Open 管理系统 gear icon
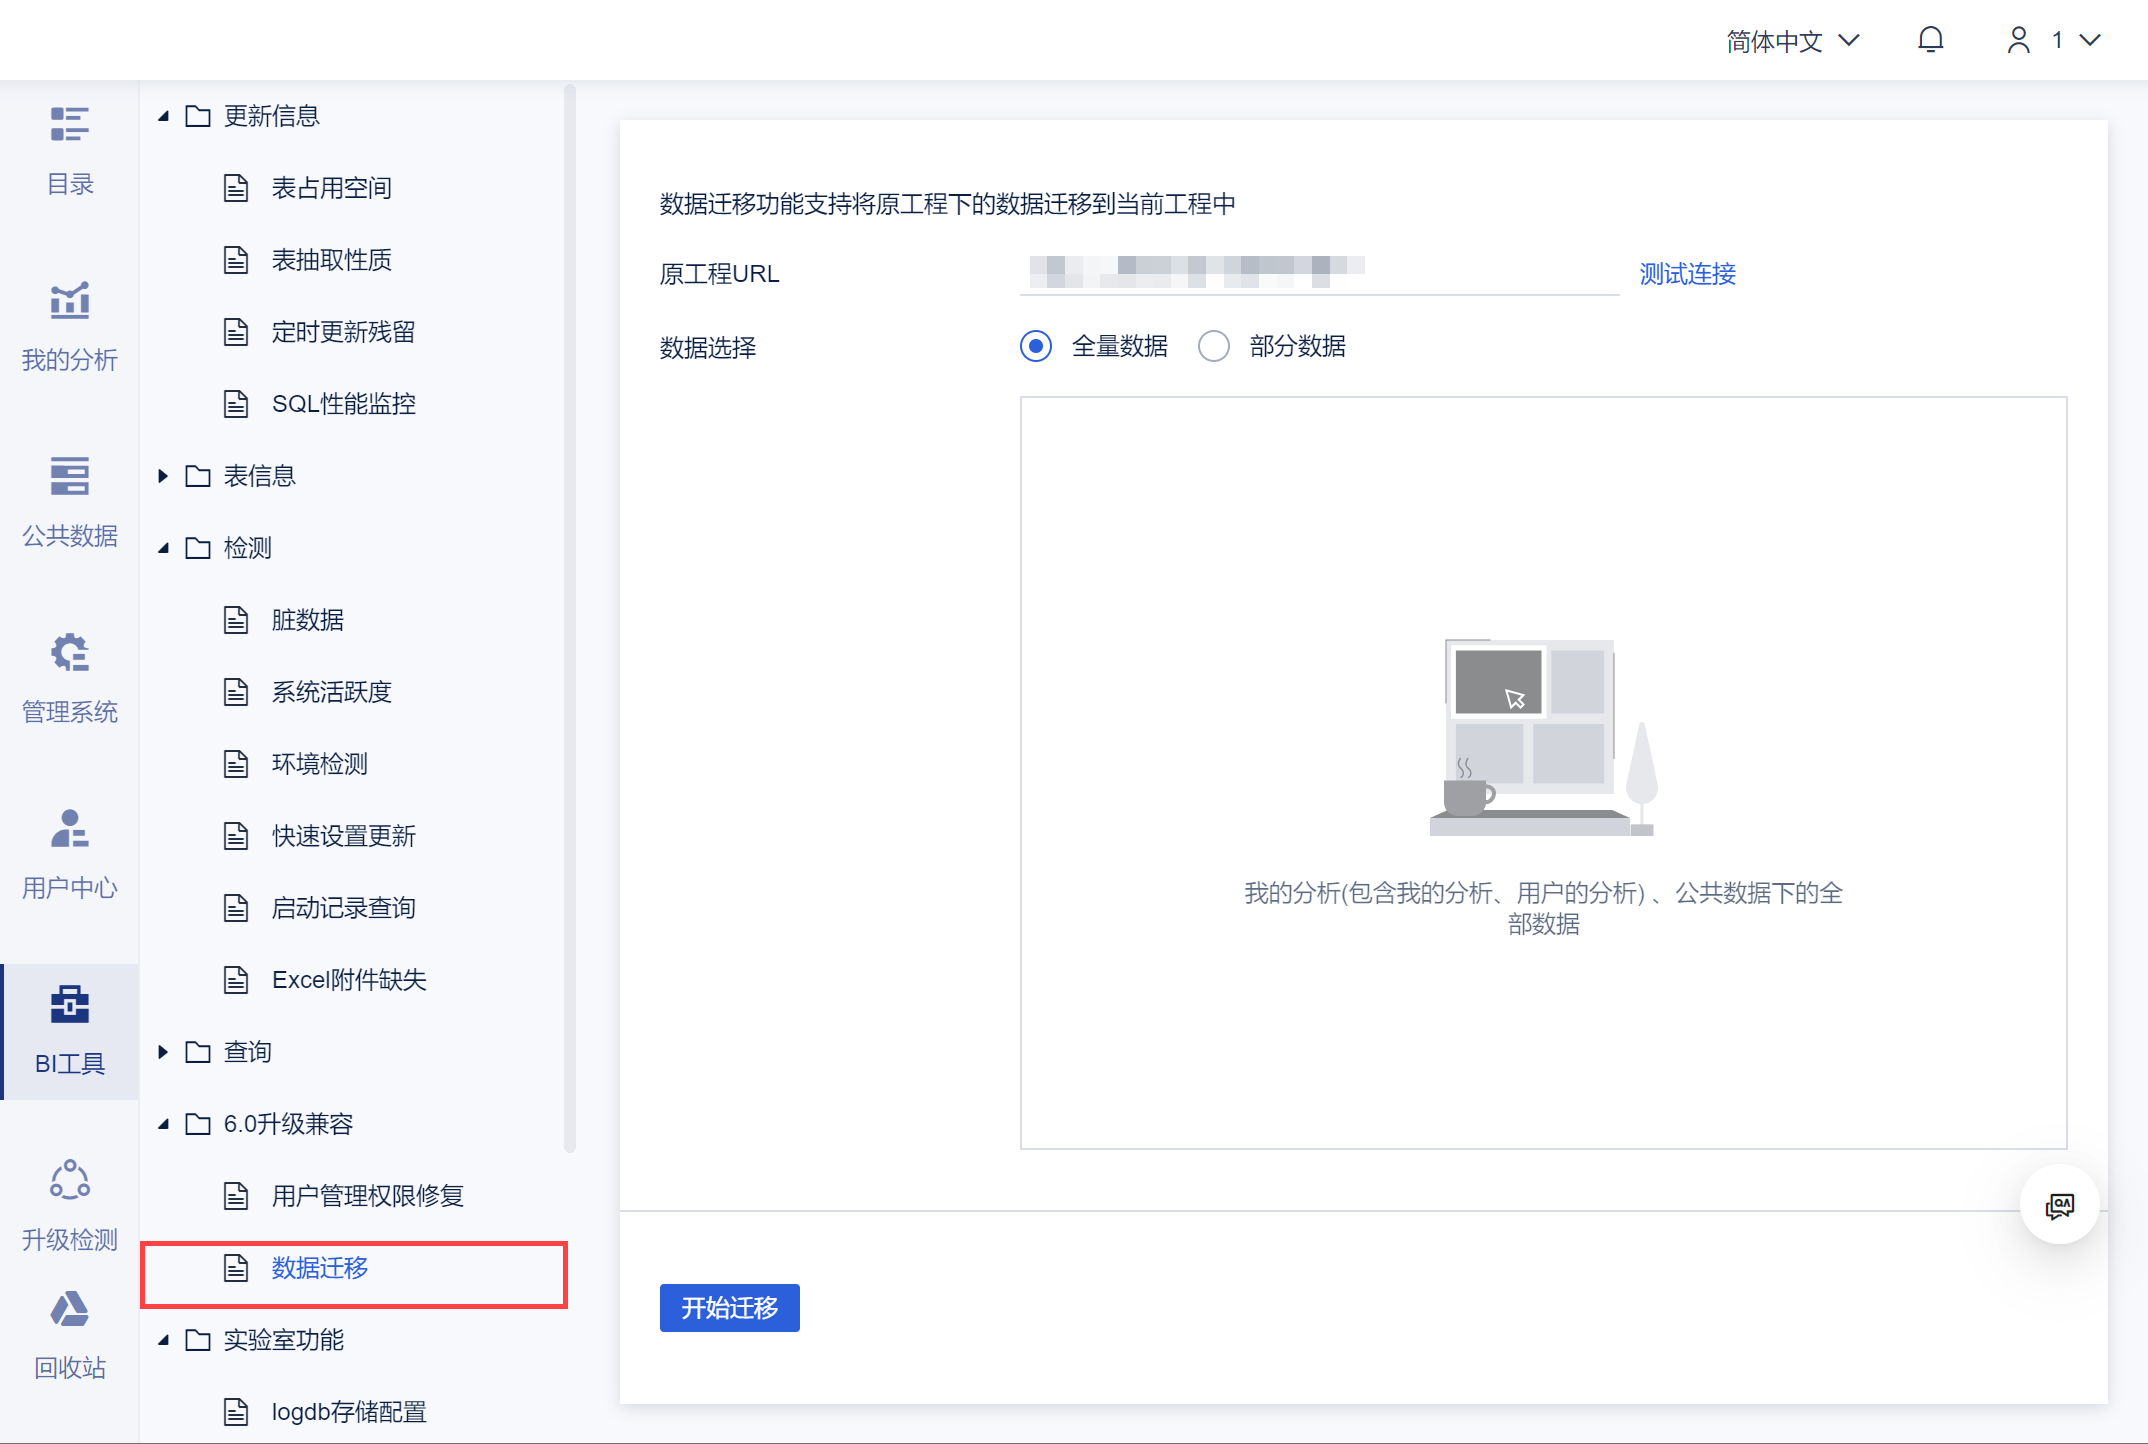2148x1444 pixels. 69,653
